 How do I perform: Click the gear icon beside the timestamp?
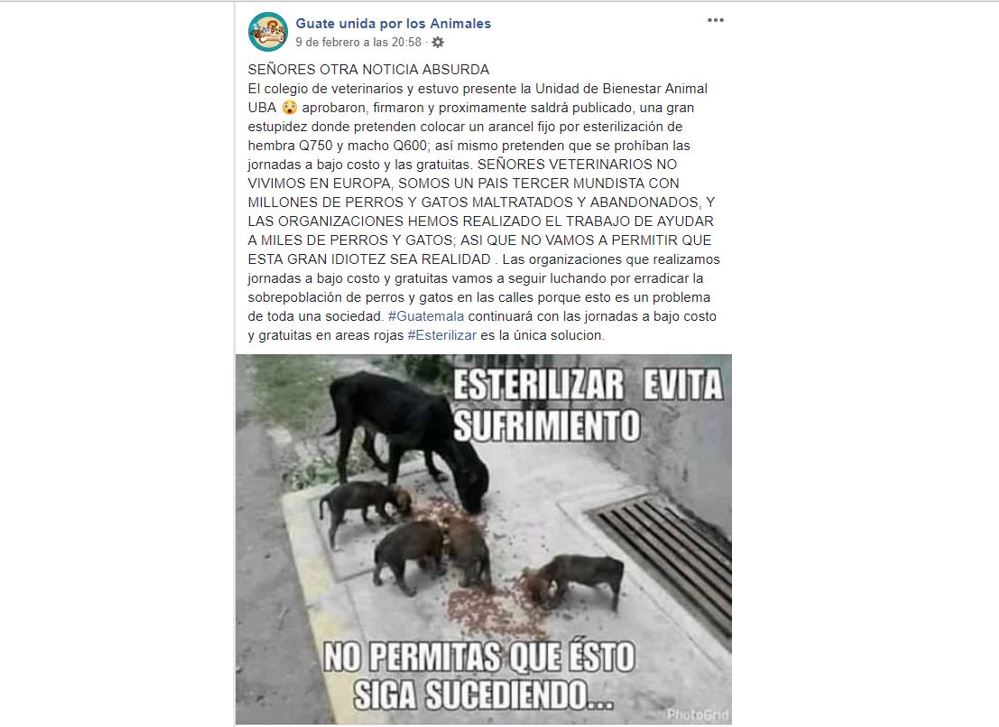tap(438, 42)
